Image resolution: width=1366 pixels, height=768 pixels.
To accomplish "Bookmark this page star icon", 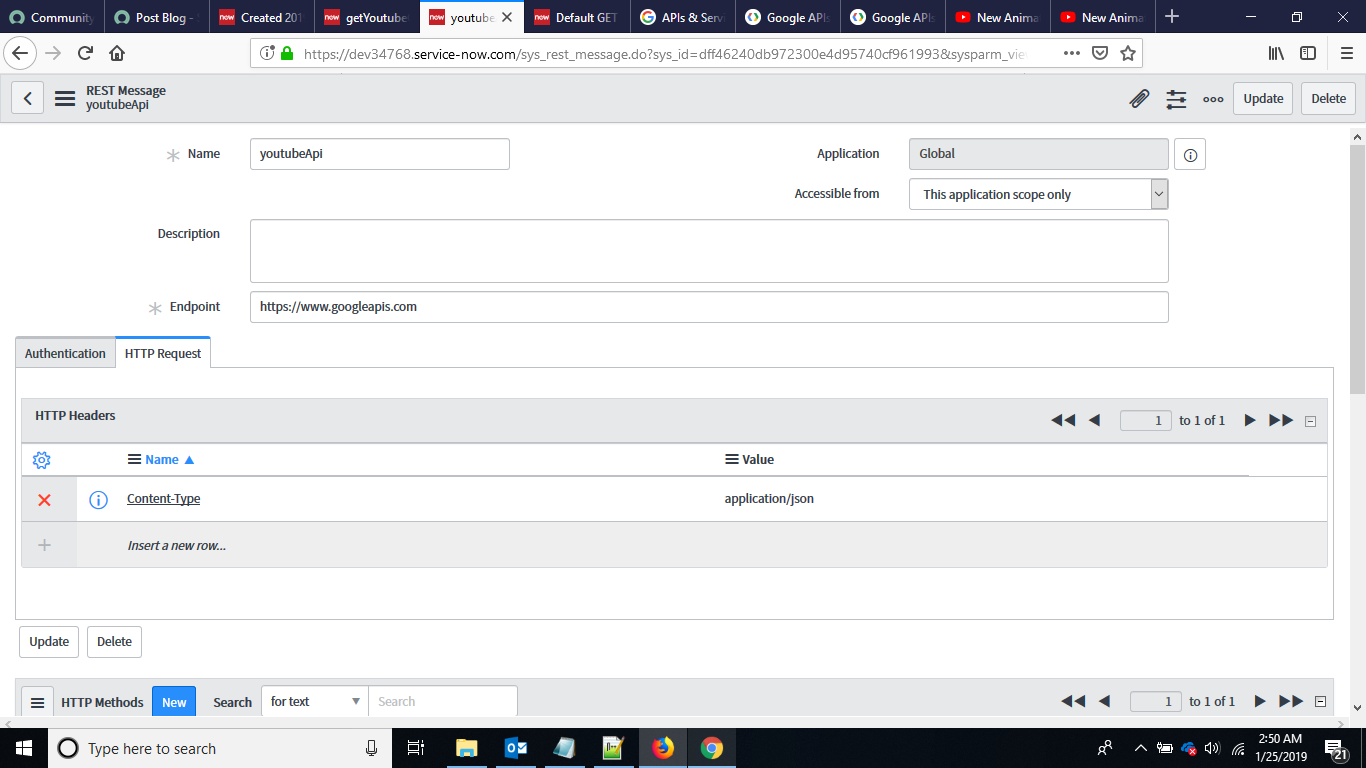I will coord(1128,53).
